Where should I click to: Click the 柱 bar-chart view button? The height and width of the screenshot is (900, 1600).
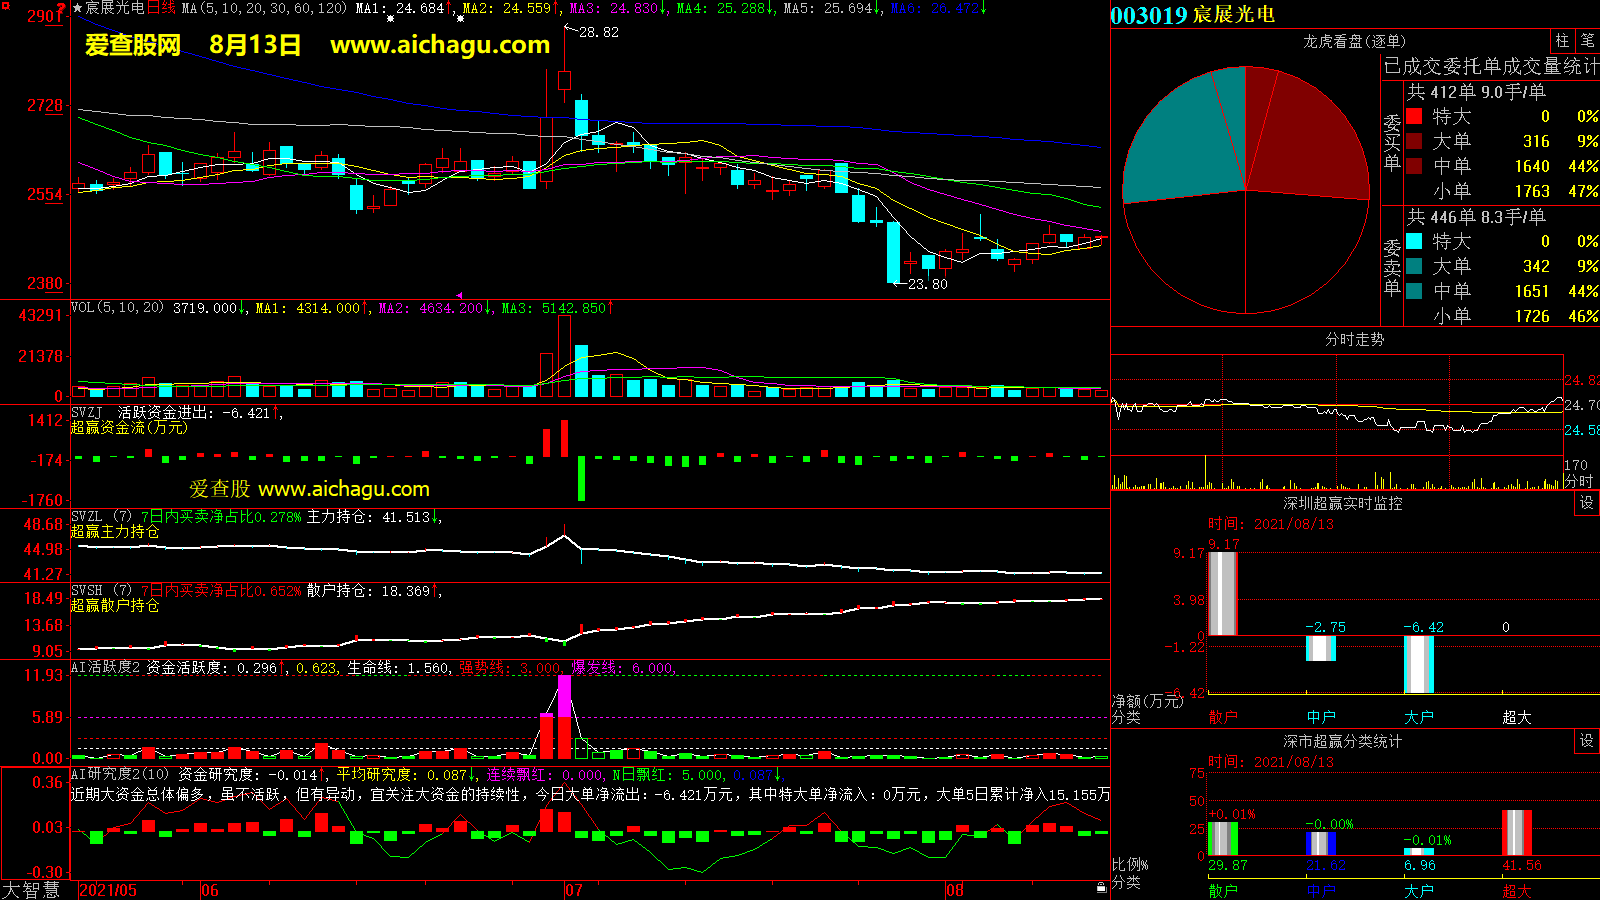pos(1562,40)
